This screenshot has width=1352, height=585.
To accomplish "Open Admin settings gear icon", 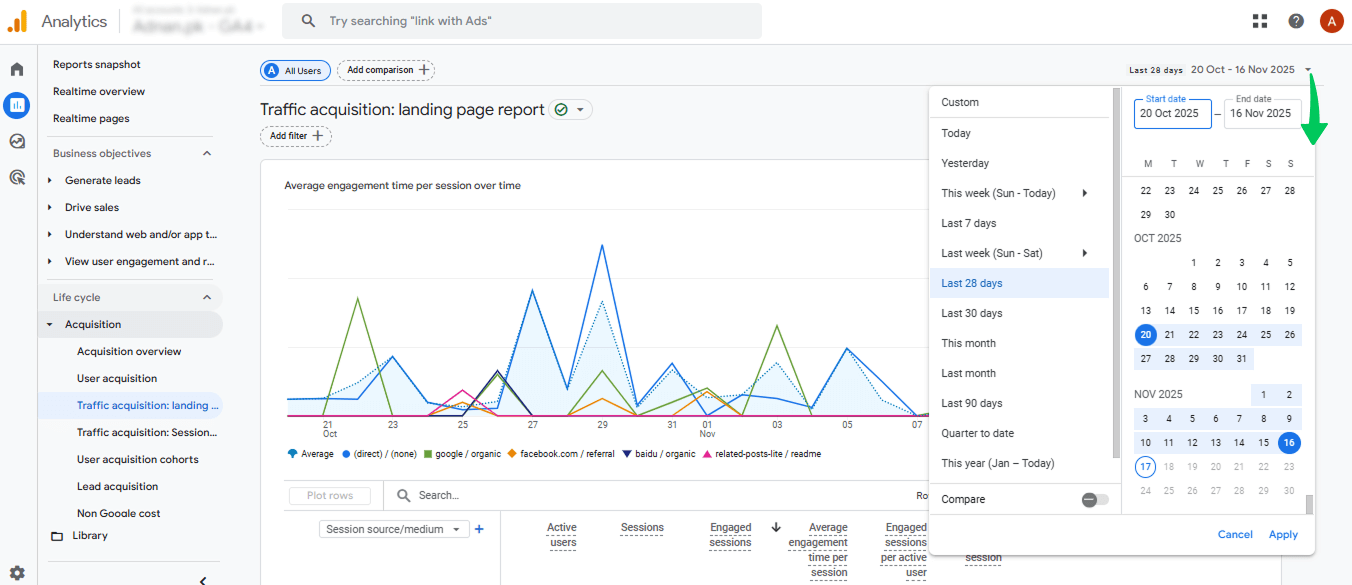I will tap(17, 573).
